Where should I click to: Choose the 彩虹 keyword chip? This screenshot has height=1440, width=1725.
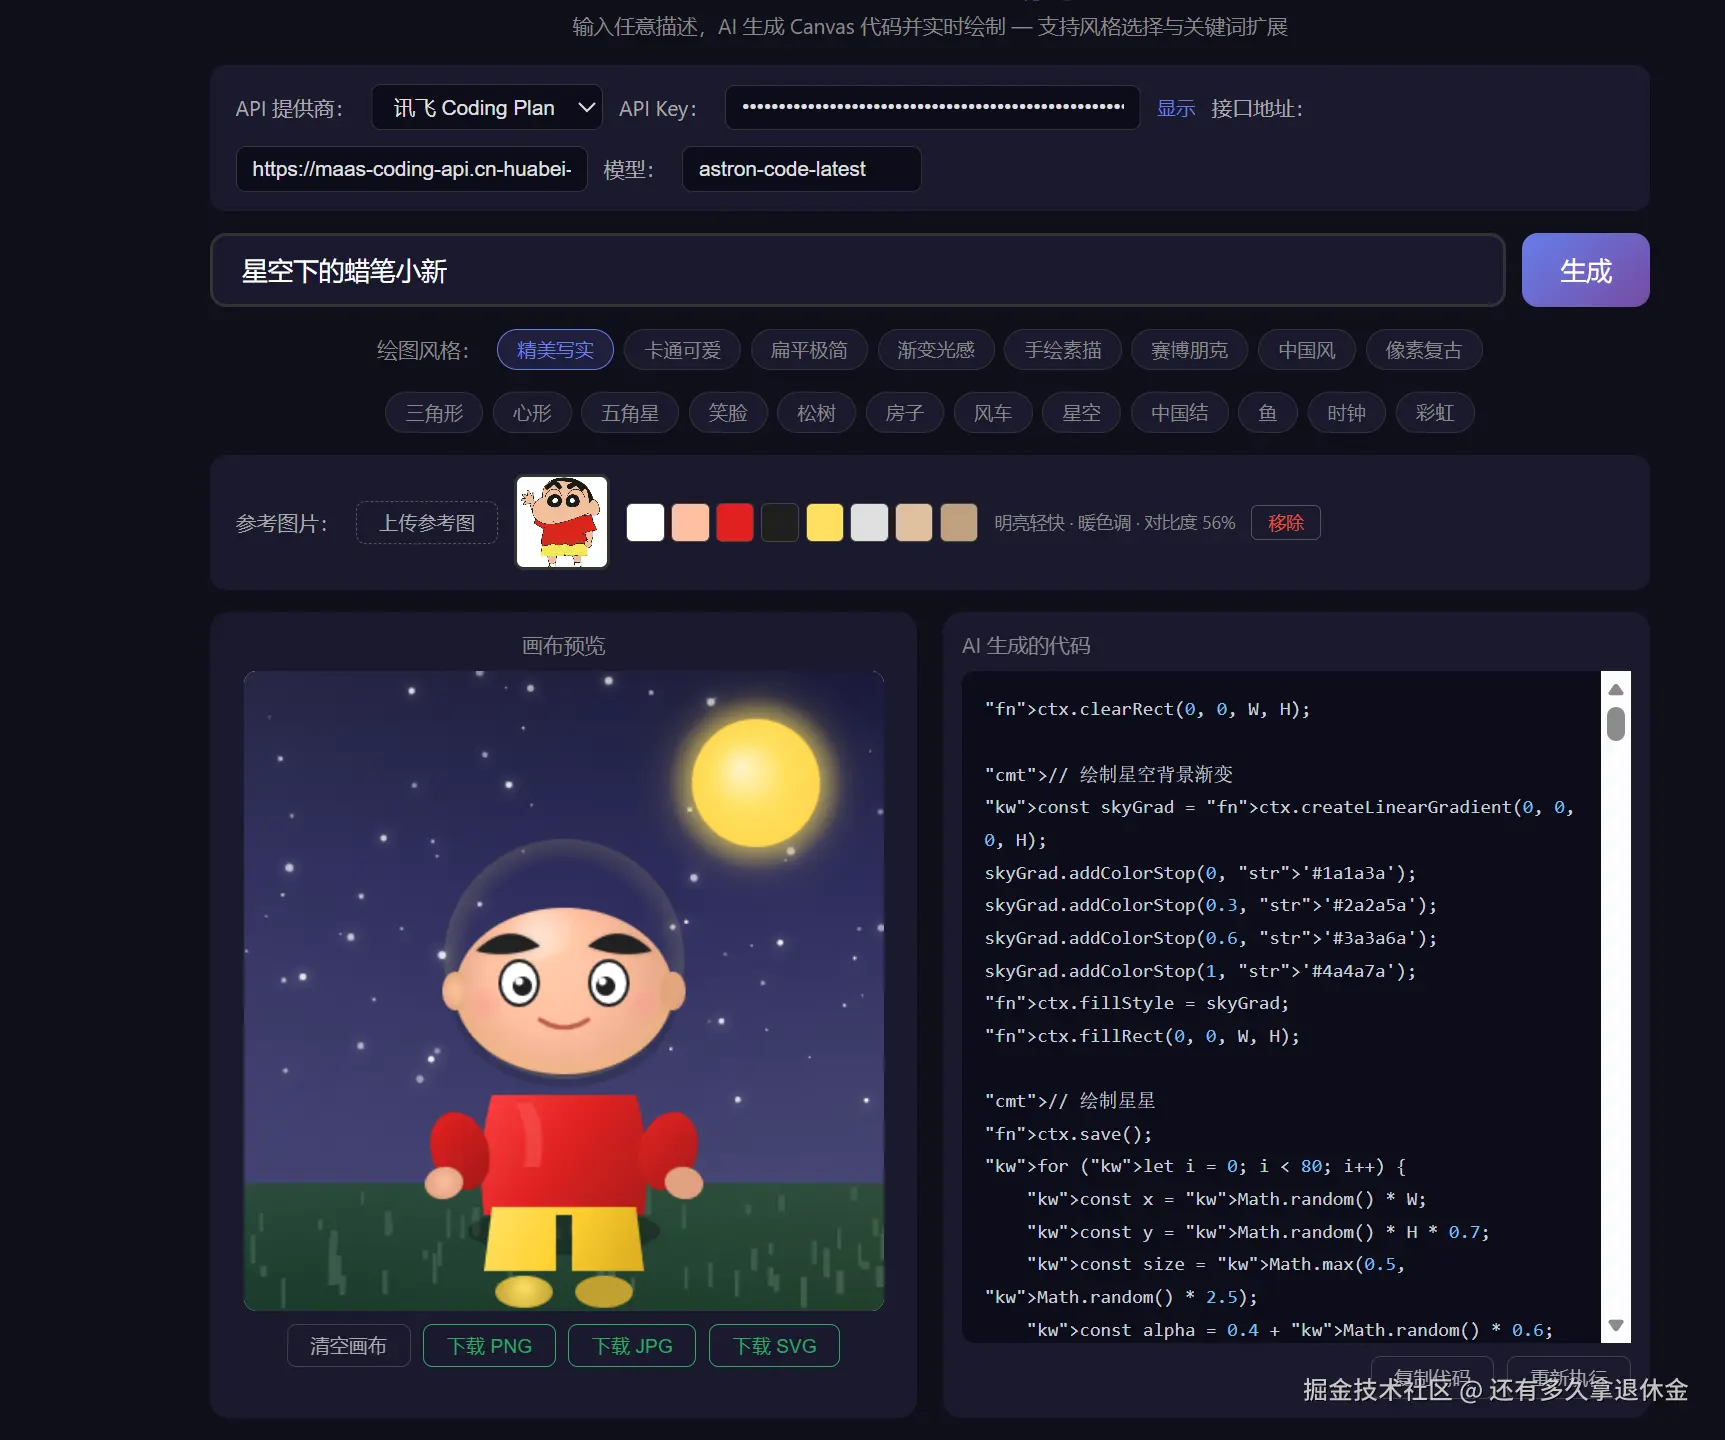tap(1435, 413)
